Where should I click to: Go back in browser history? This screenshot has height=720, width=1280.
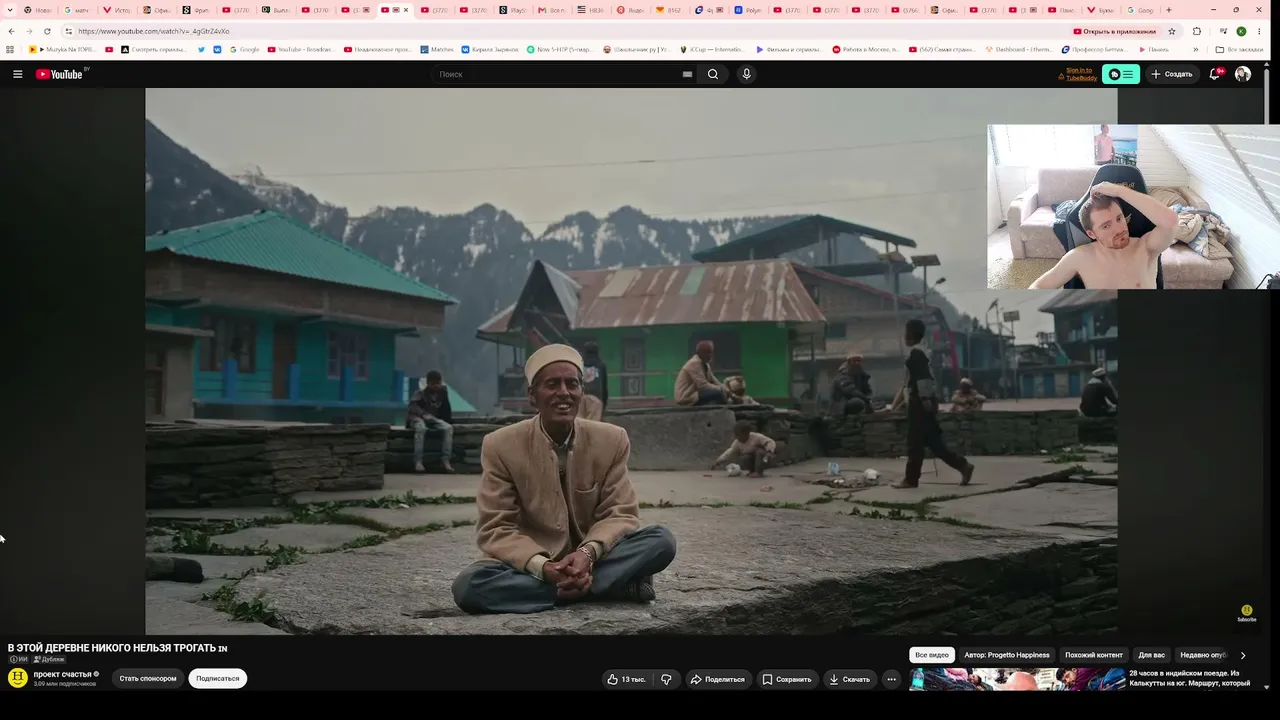11,31
